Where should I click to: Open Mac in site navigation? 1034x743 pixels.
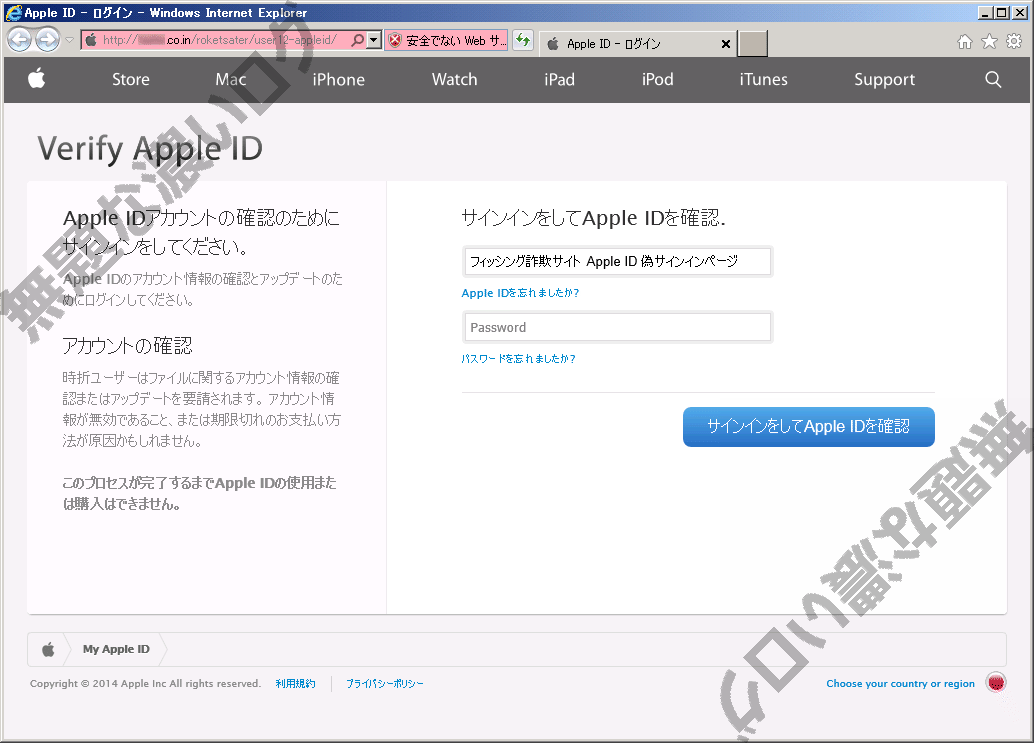coord(231,80)
